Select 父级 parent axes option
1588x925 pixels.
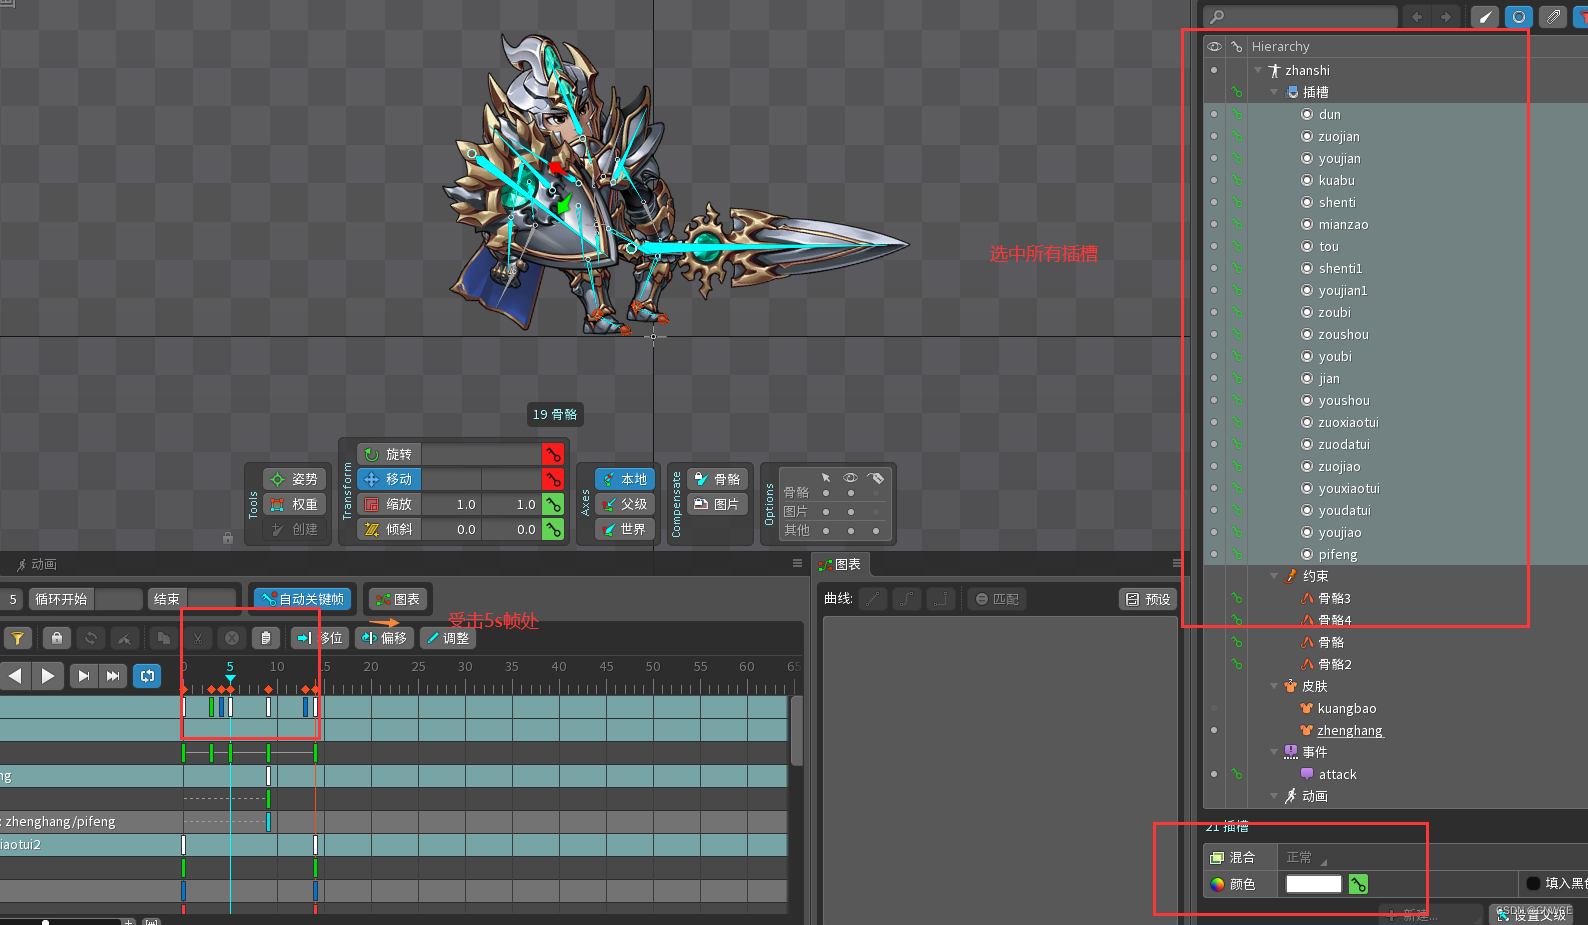625,504
